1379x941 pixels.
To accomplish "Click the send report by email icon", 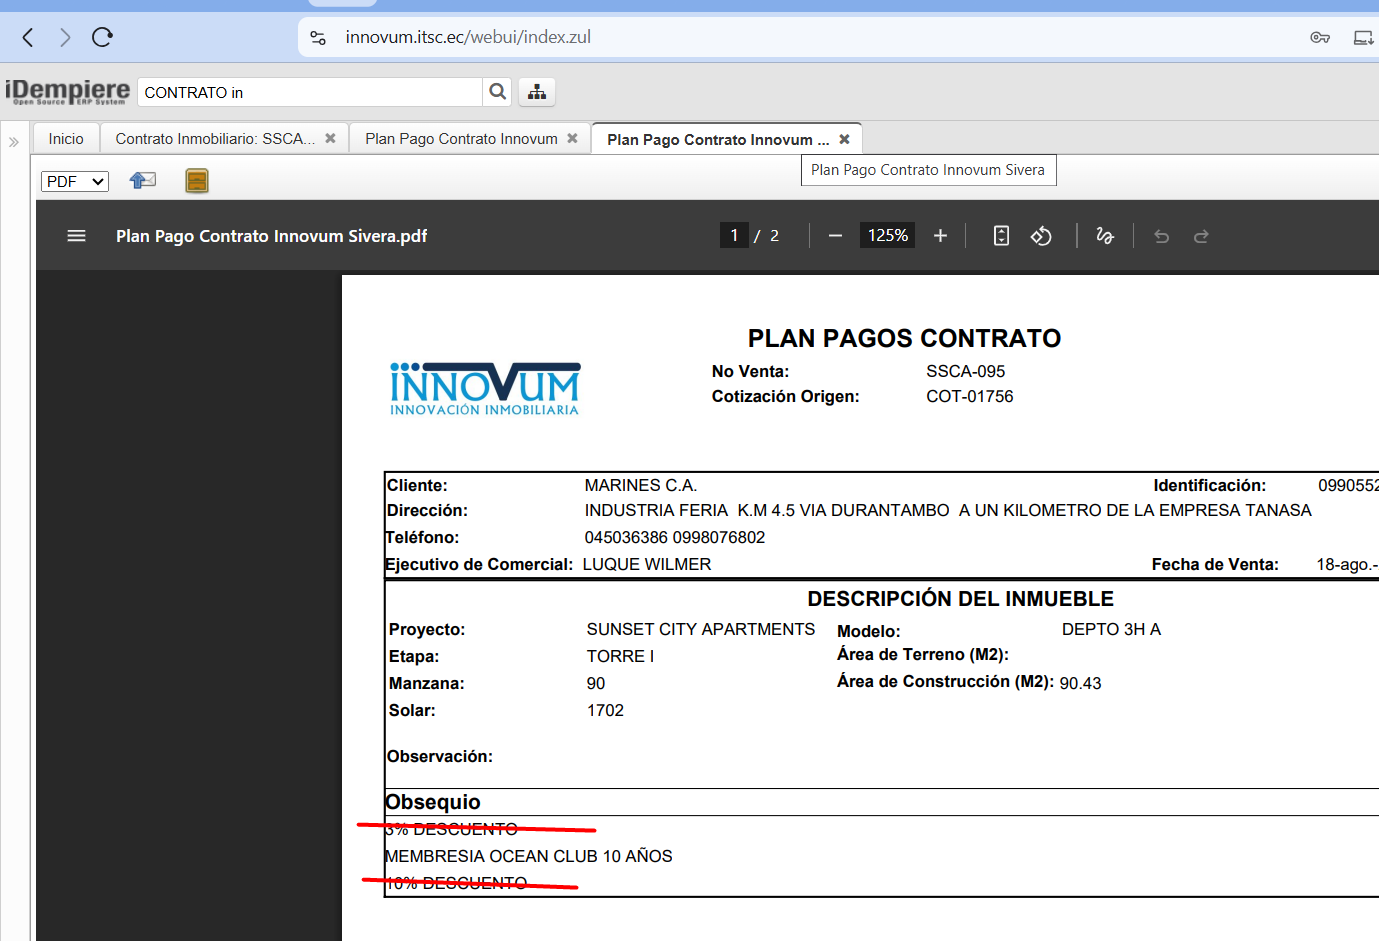I will [143, 180].
